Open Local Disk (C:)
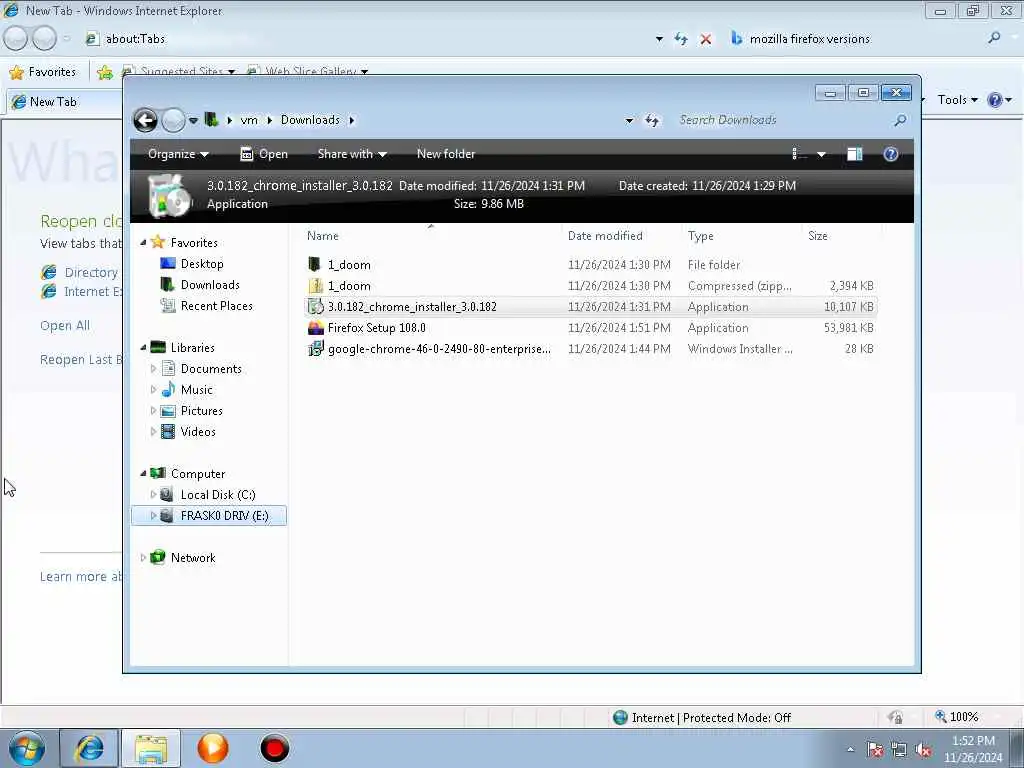Screen dimensions: 1024x768 pyautogui.click(x=217, y=494)
